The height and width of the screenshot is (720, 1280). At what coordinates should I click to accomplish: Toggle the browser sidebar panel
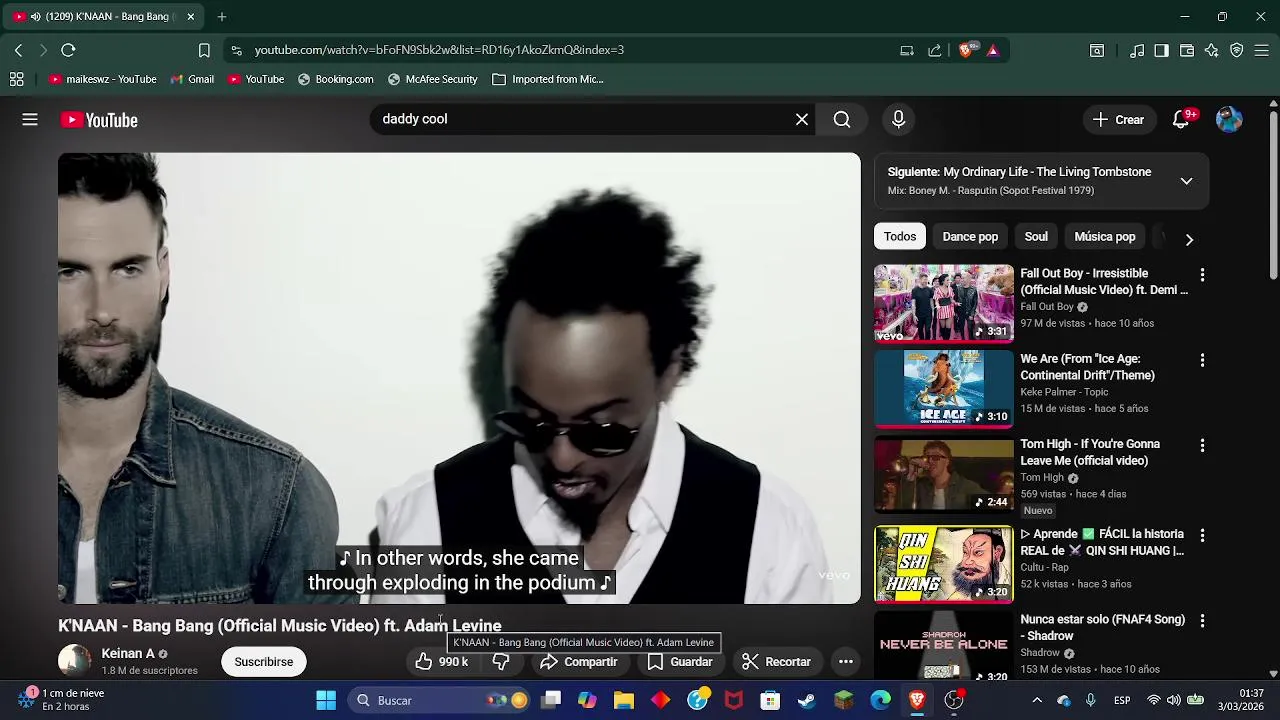click(x=1161, y=50)
